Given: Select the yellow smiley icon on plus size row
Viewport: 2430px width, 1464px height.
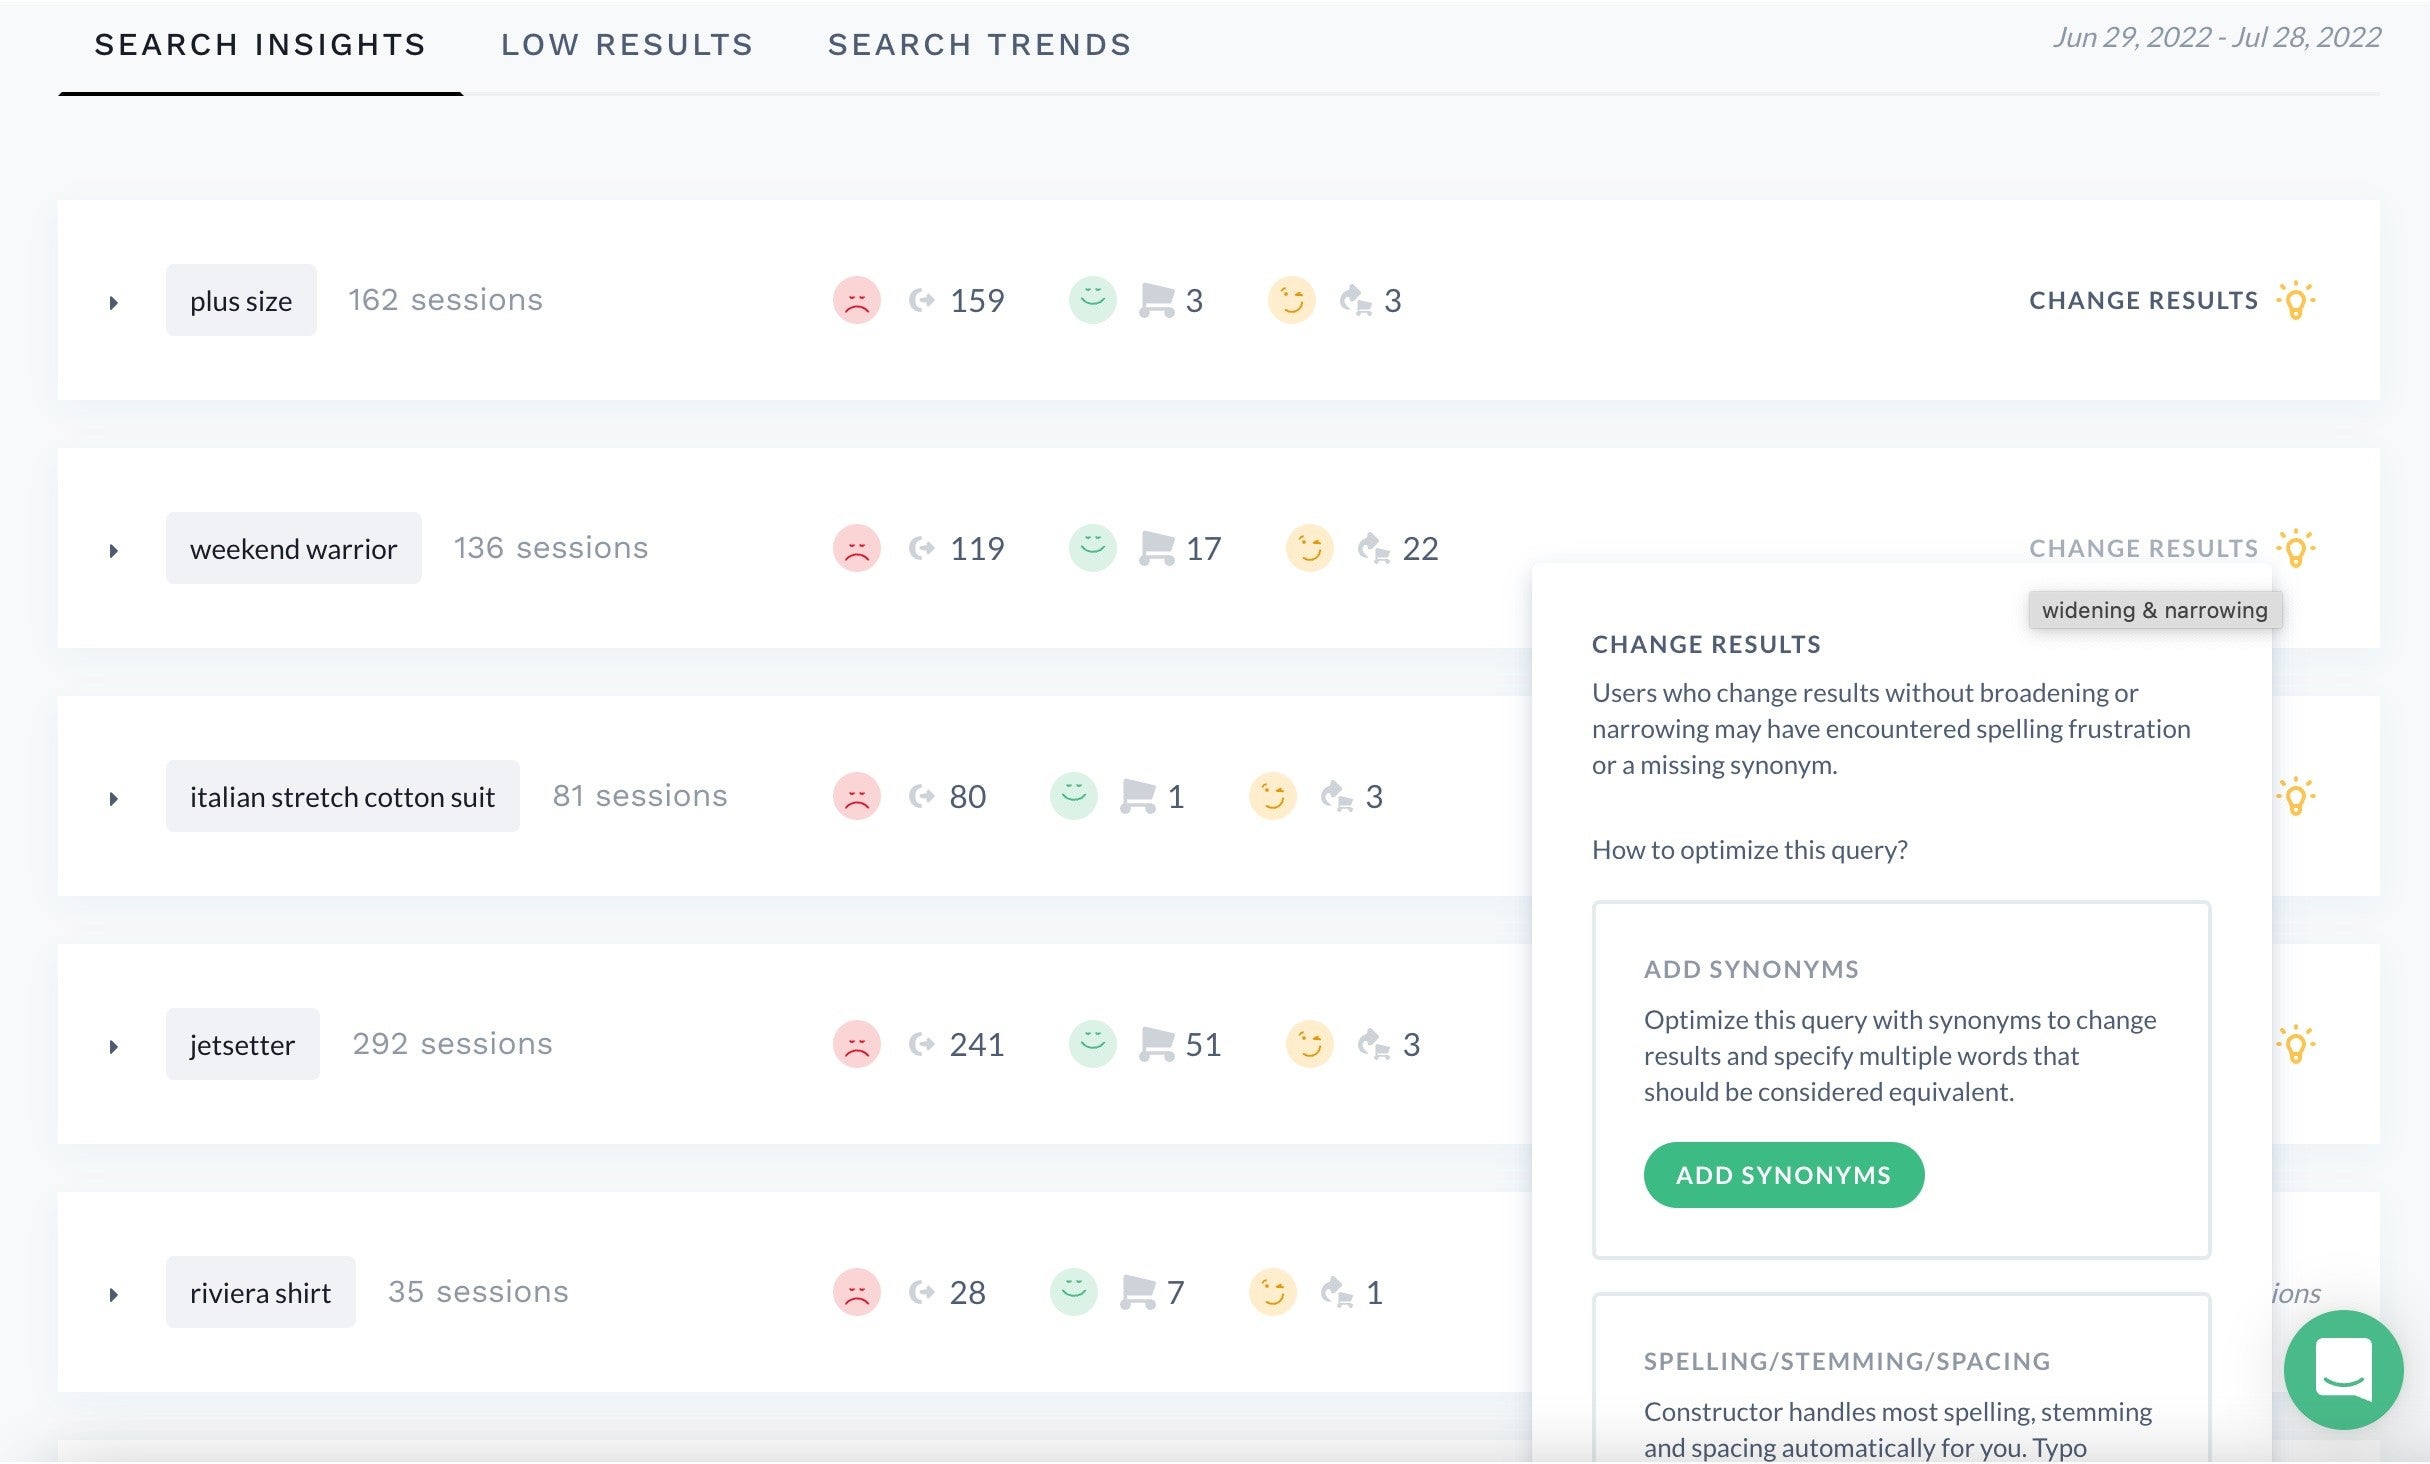Looking at the screenshot, I should (x=1290, y=299).
